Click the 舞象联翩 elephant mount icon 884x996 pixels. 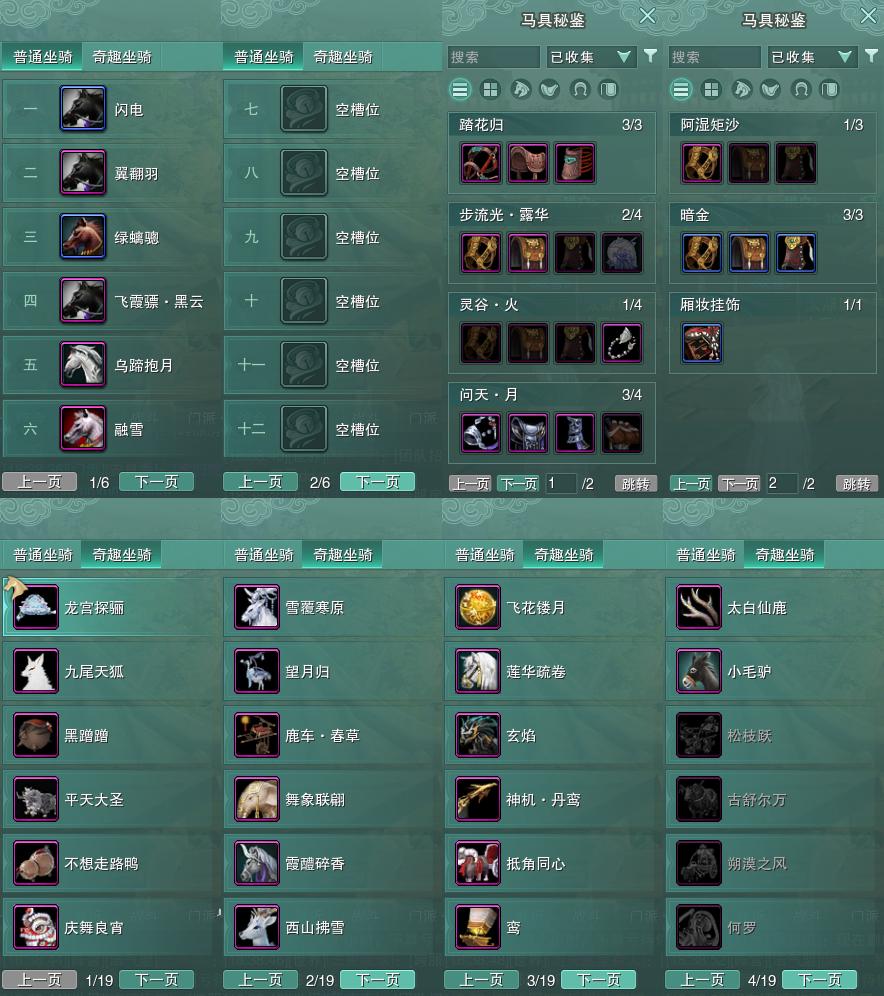point(257,799)
